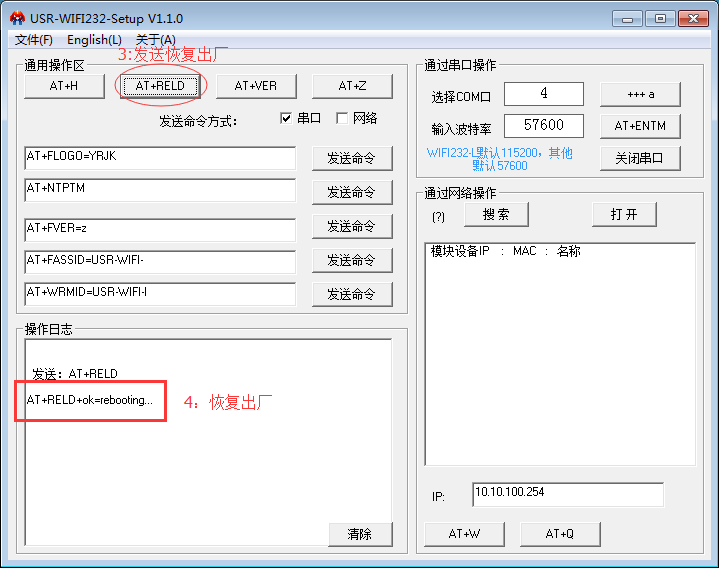Clear the operation log with 清除

coord(360,534)
